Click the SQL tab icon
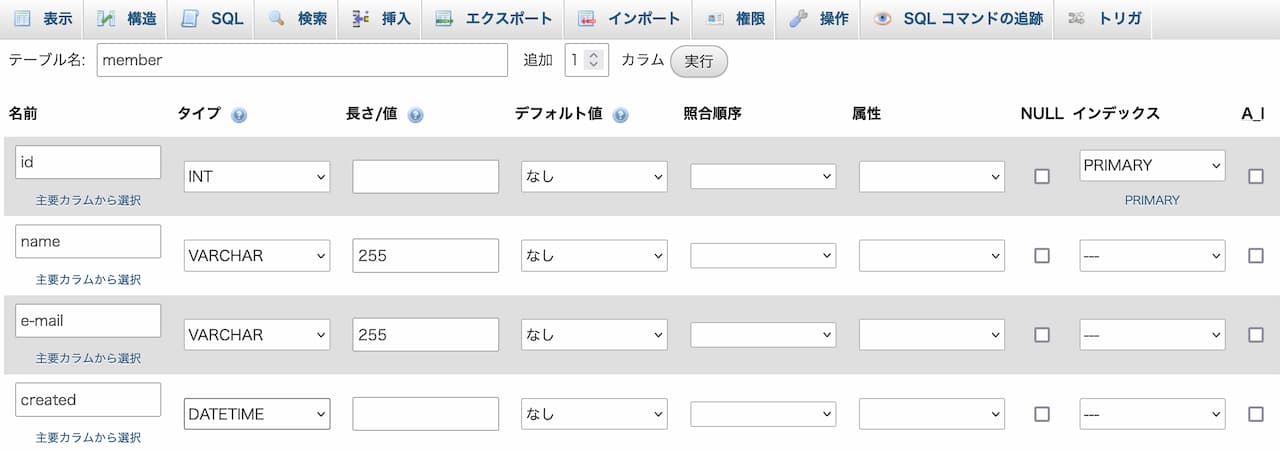1280x451 pixels. pos(190,19)
